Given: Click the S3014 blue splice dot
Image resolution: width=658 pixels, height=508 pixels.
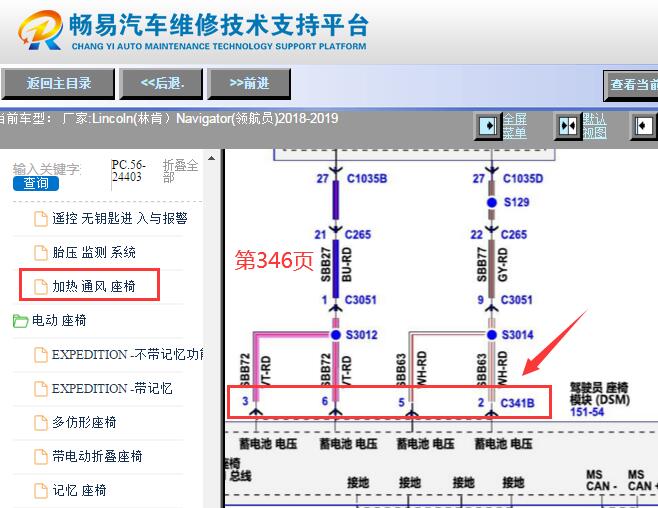Looking at the screenshot, I should pyautogui.click(x=491, y=335).
